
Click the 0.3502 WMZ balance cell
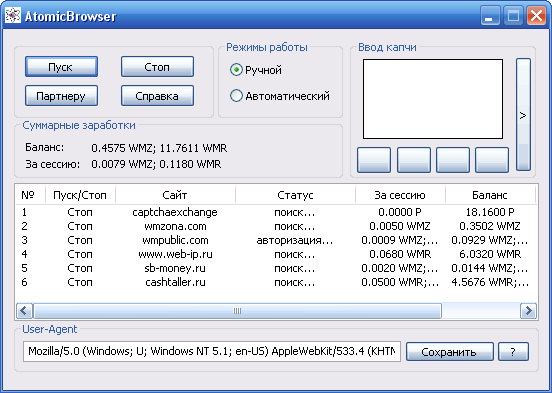pos(490,226)
